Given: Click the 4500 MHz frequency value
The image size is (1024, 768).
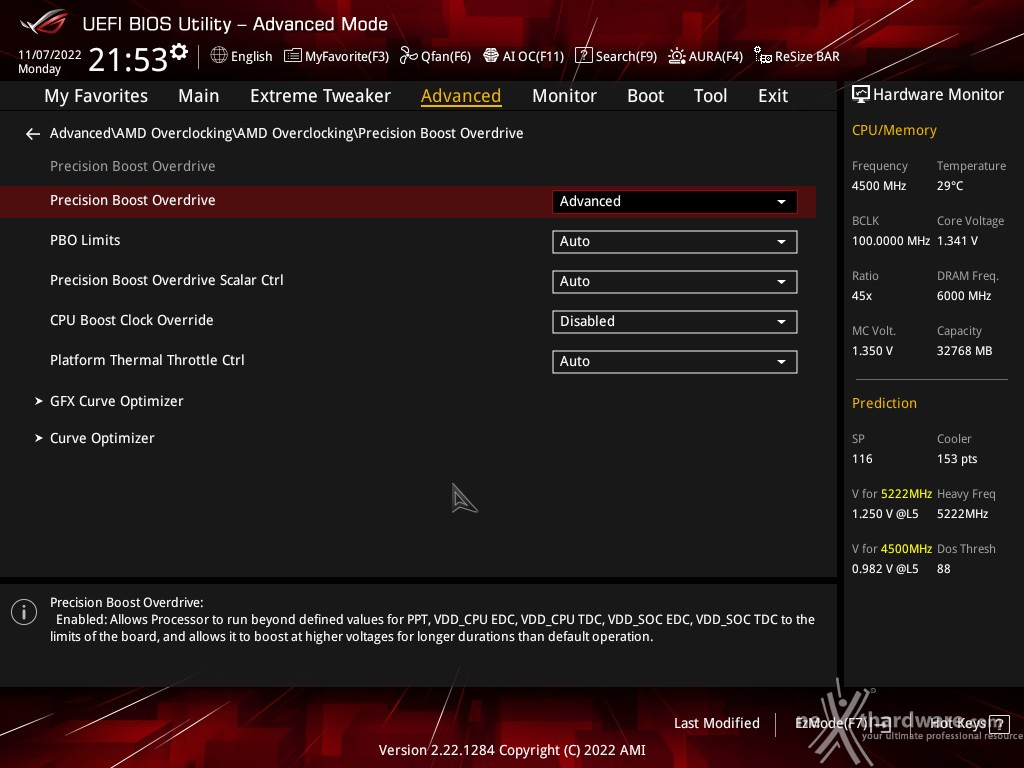Looking at the screenshot, I should point(878,186).
